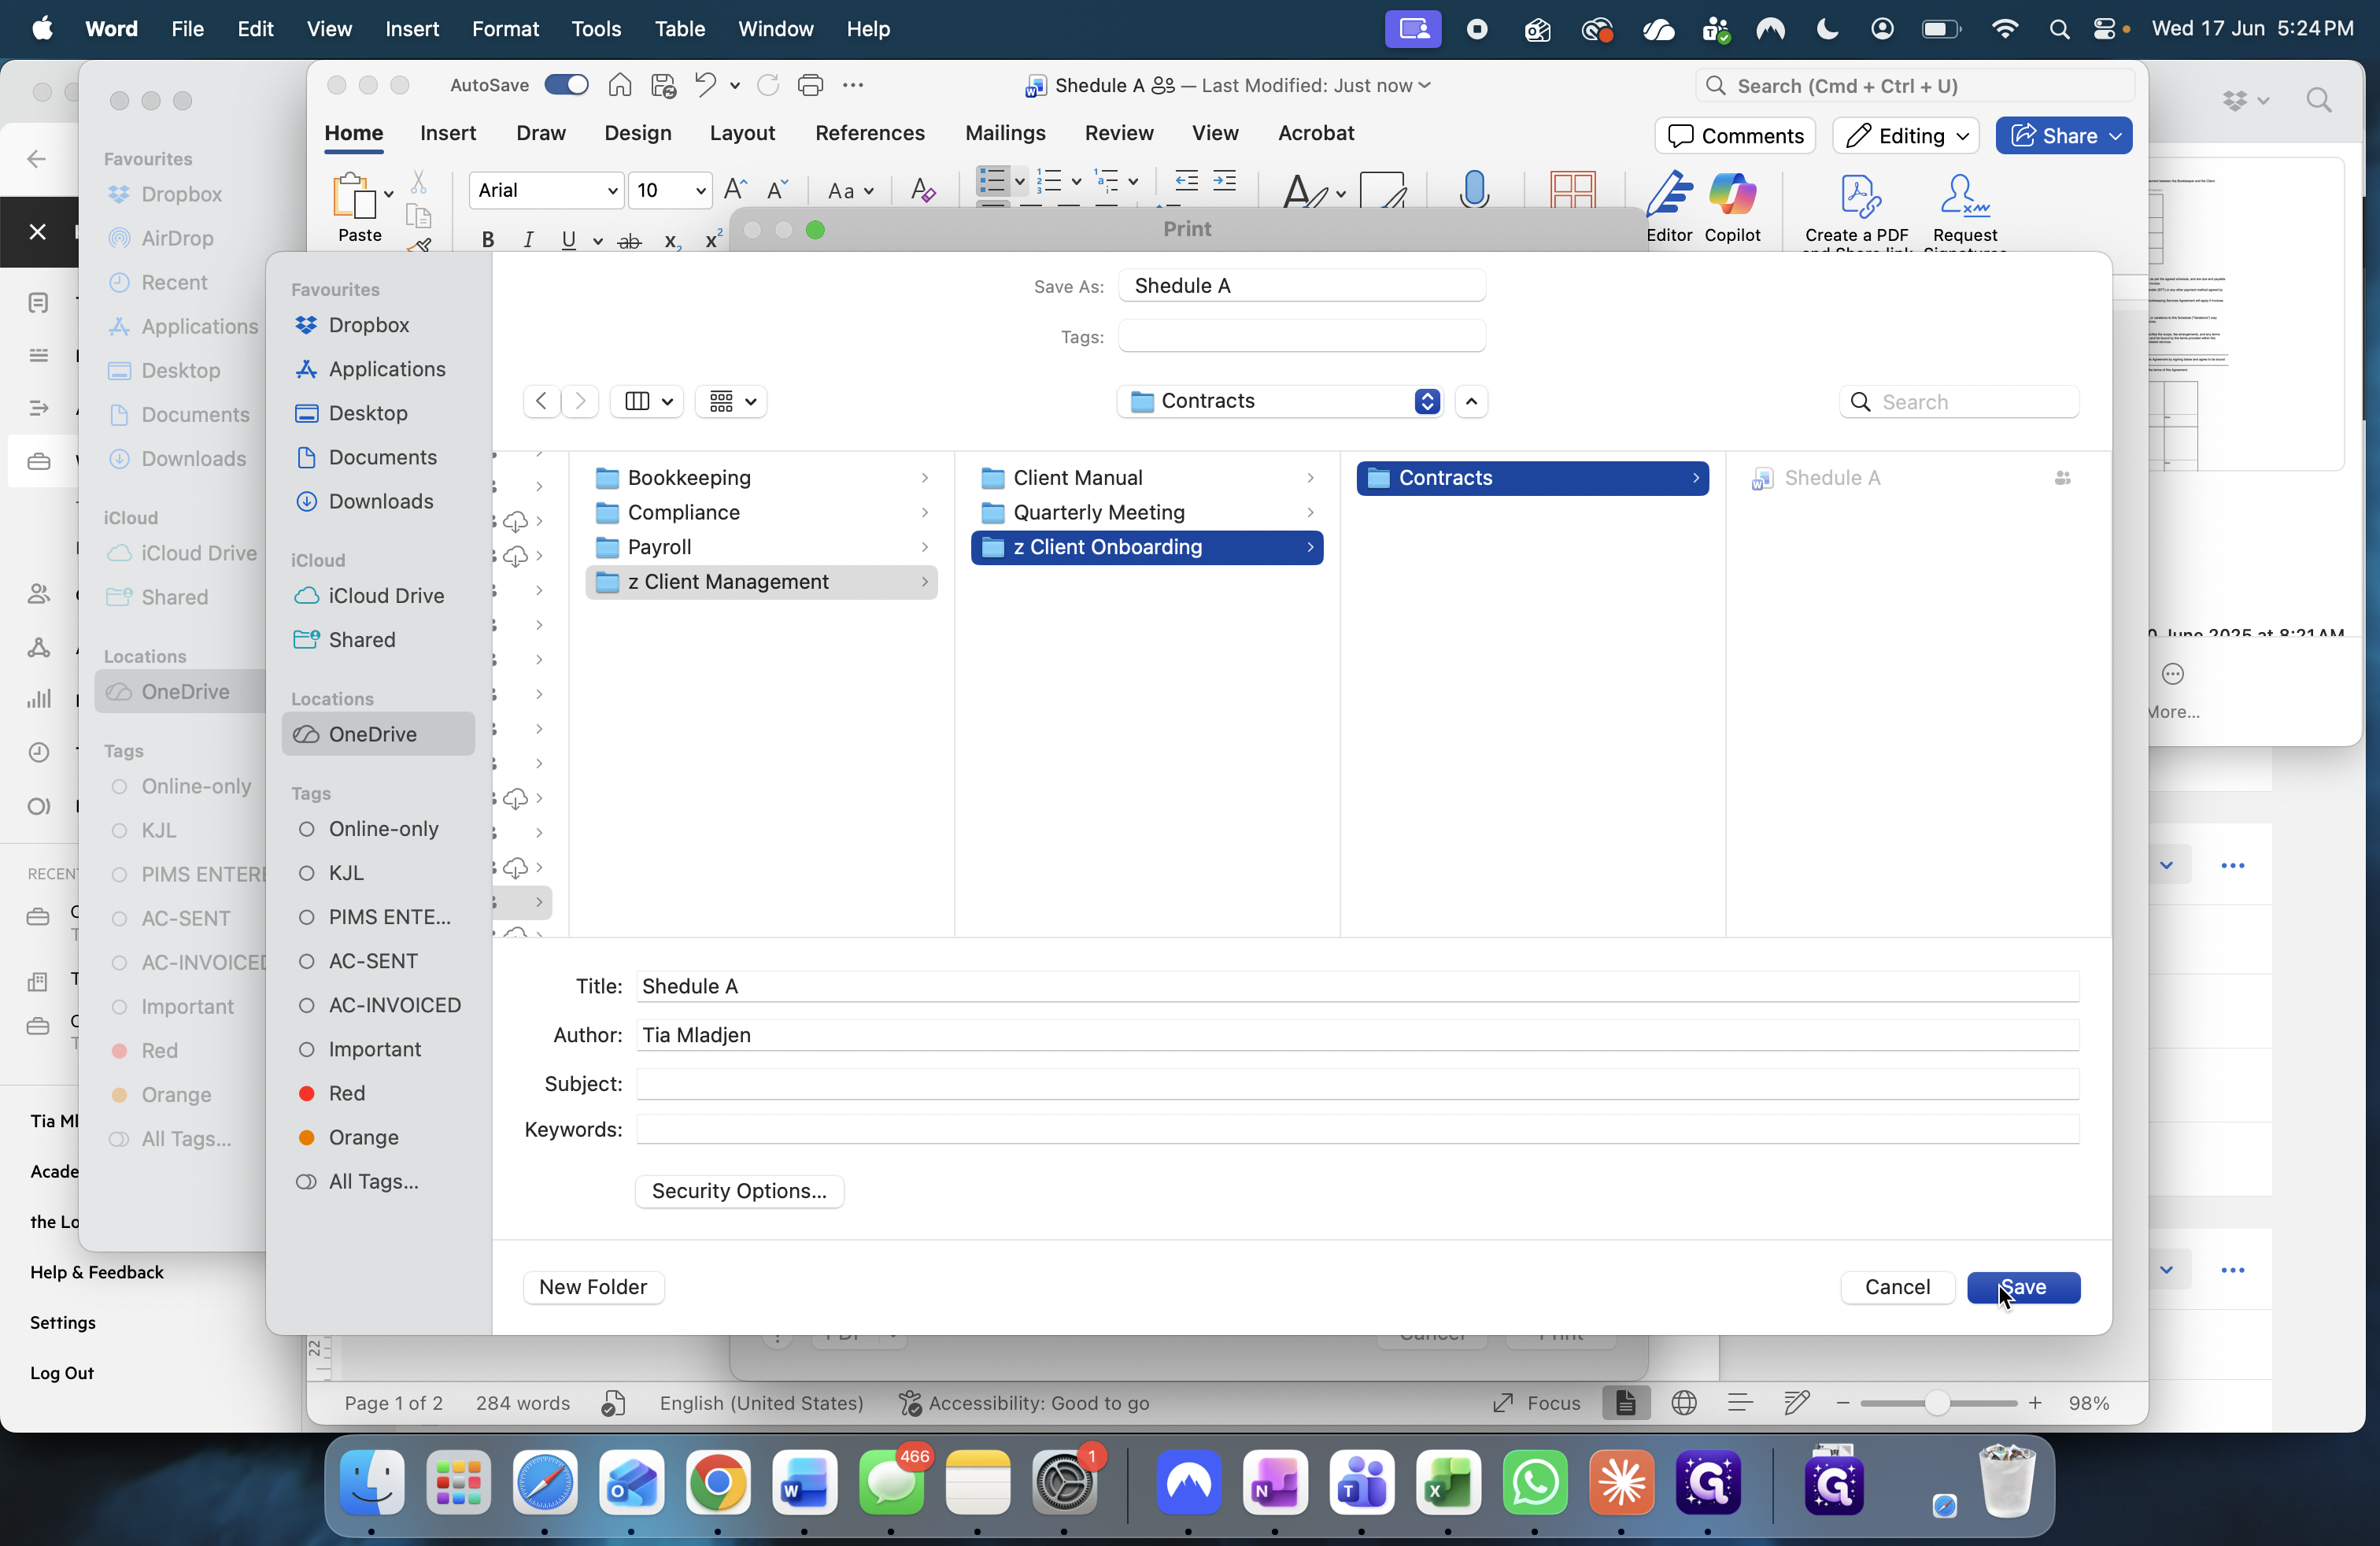The image size is (2380, 1546).
Task: Open the Format menu in menu bar
Action: point(505,29)
